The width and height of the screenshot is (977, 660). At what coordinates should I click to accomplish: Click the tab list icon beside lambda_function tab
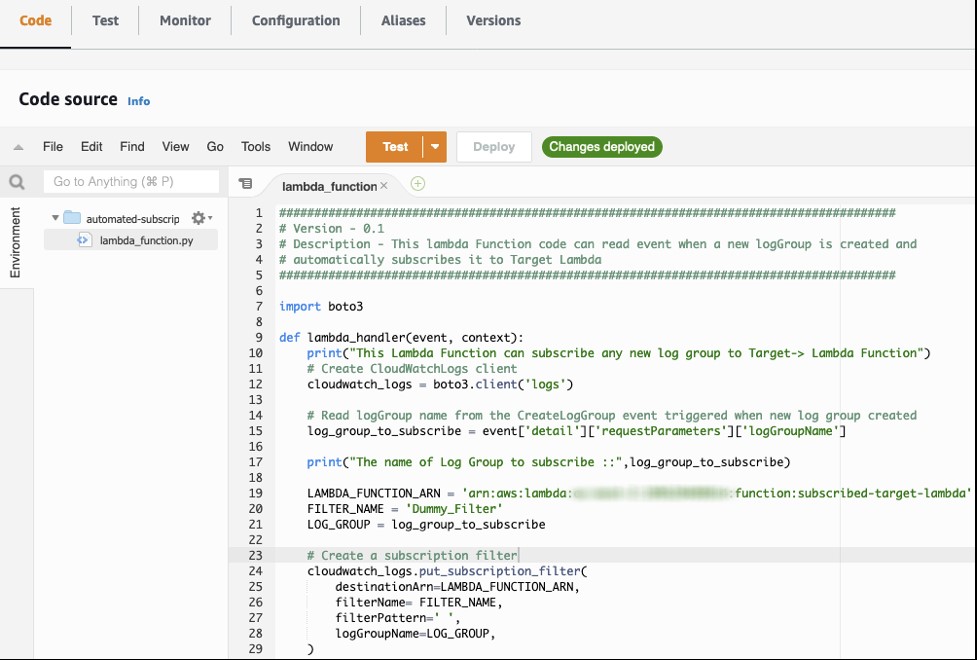pos(245,184)
